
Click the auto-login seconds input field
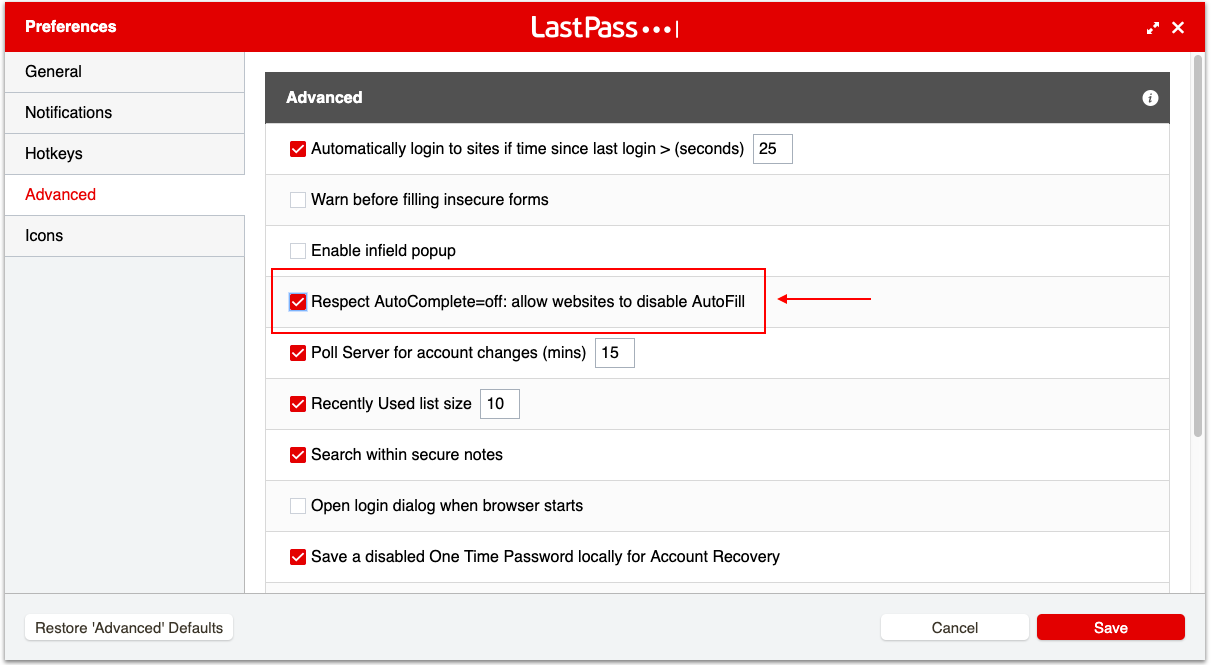(x=772, y=149)
